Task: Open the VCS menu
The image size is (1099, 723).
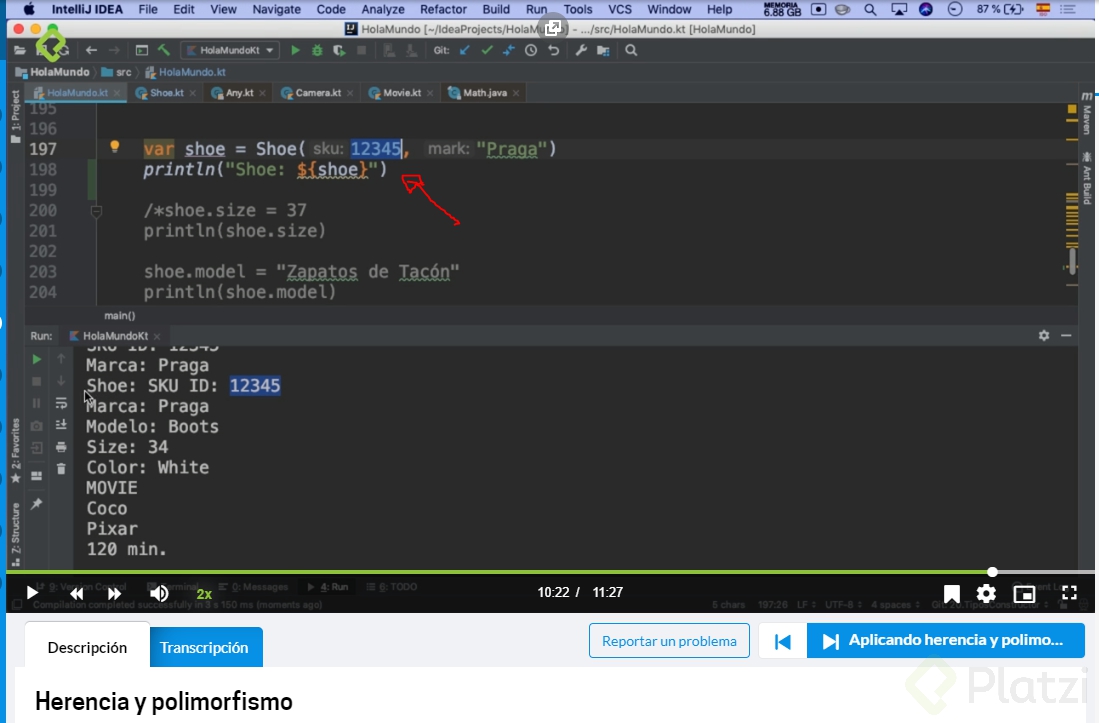Action: [x=620, y=9]
